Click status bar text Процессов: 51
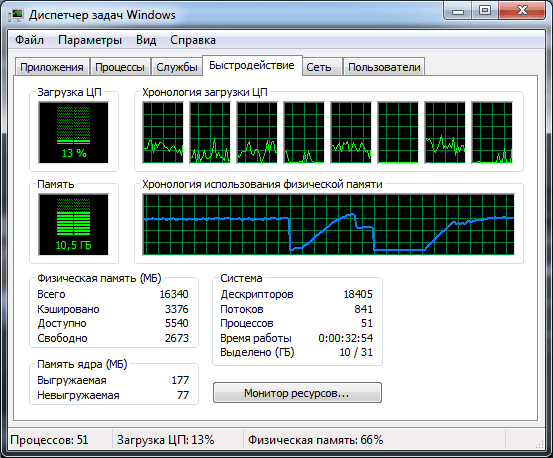 click(49, 440)
